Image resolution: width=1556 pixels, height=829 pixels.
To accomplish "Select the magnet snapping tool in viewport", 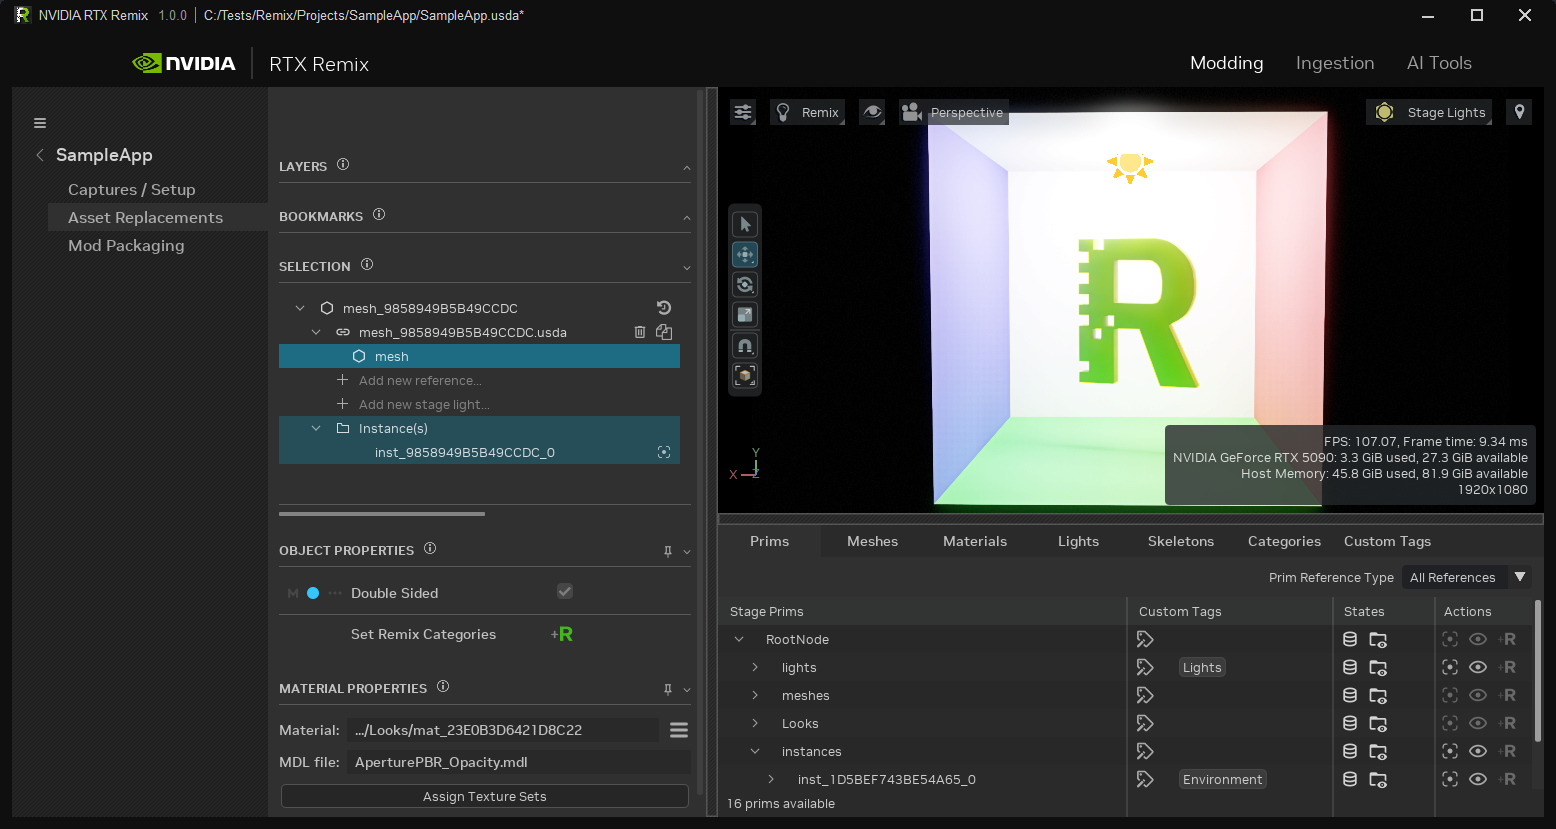I will point(745,345).
